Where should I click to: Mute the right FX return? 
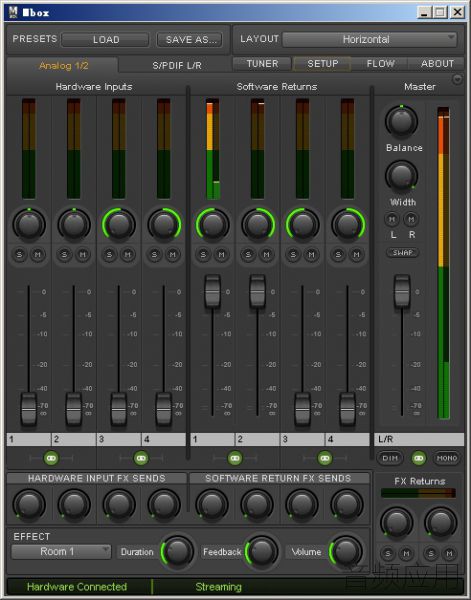tap(449, 553)
